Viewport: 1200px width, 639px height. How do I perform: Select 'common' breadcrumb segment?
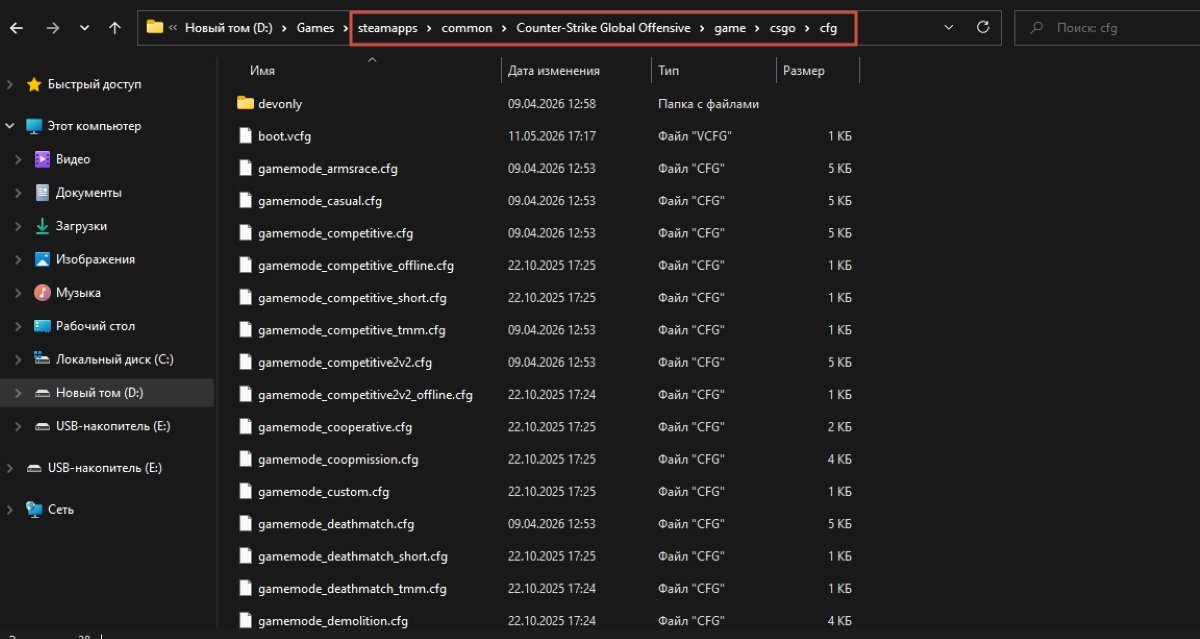point(467,28)
